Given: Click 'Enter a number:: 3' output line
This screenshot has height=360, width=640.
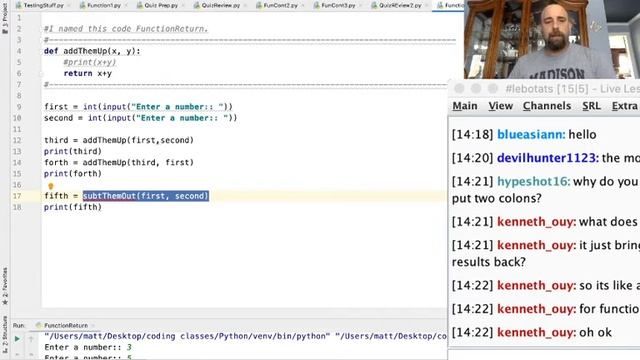Looking at the screenshot, I should (88, 347).
